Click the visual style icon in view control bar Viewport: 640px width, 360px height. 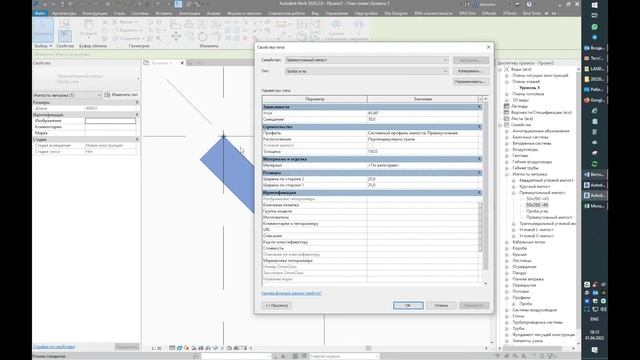point(179,348)
